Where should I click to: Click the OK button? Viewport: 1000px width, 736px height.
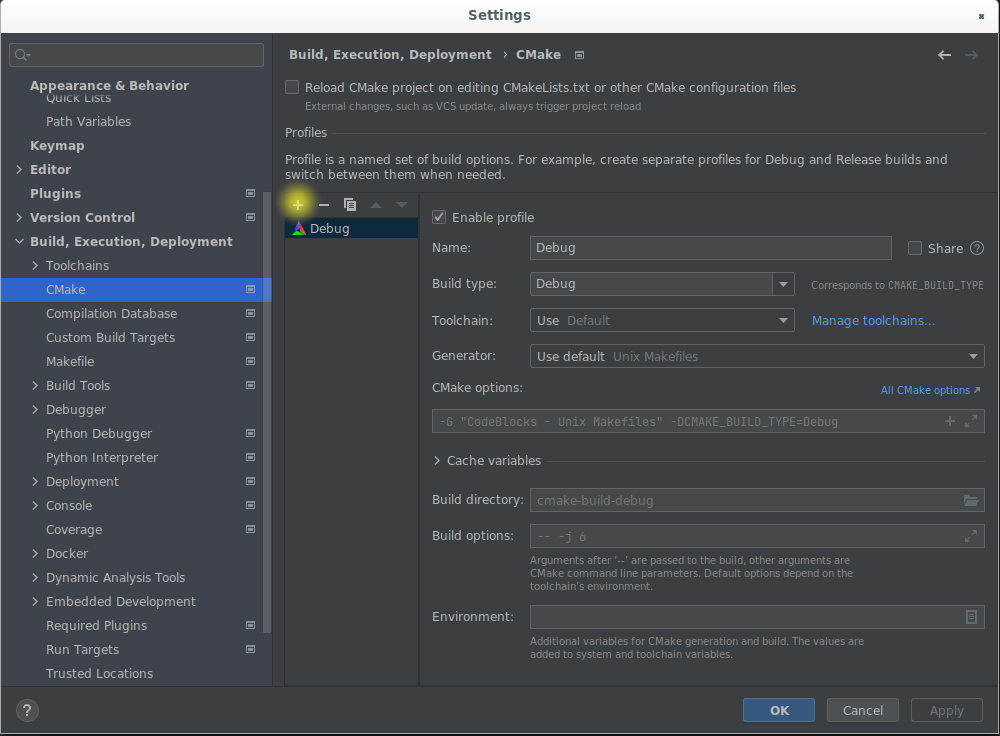(779, 710)
